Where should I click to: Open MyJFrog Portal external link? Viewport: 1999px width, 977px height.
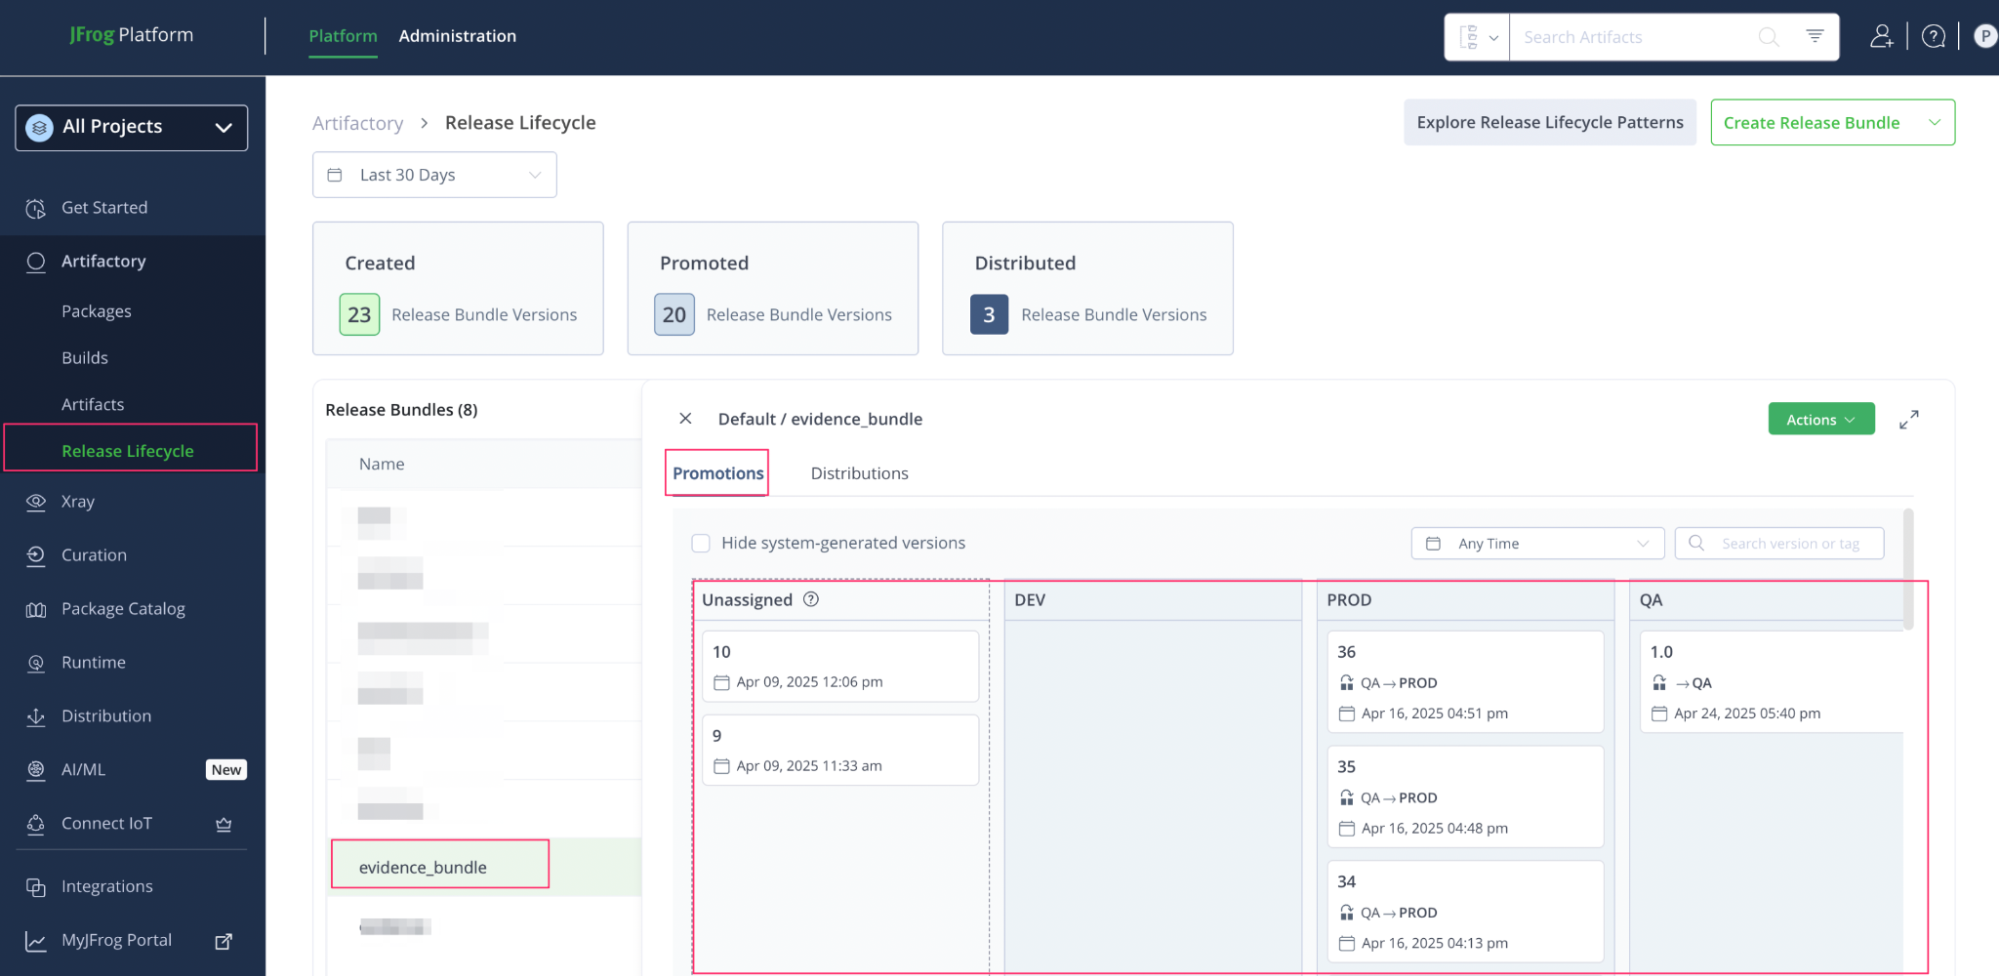click(x=224, y=941)
